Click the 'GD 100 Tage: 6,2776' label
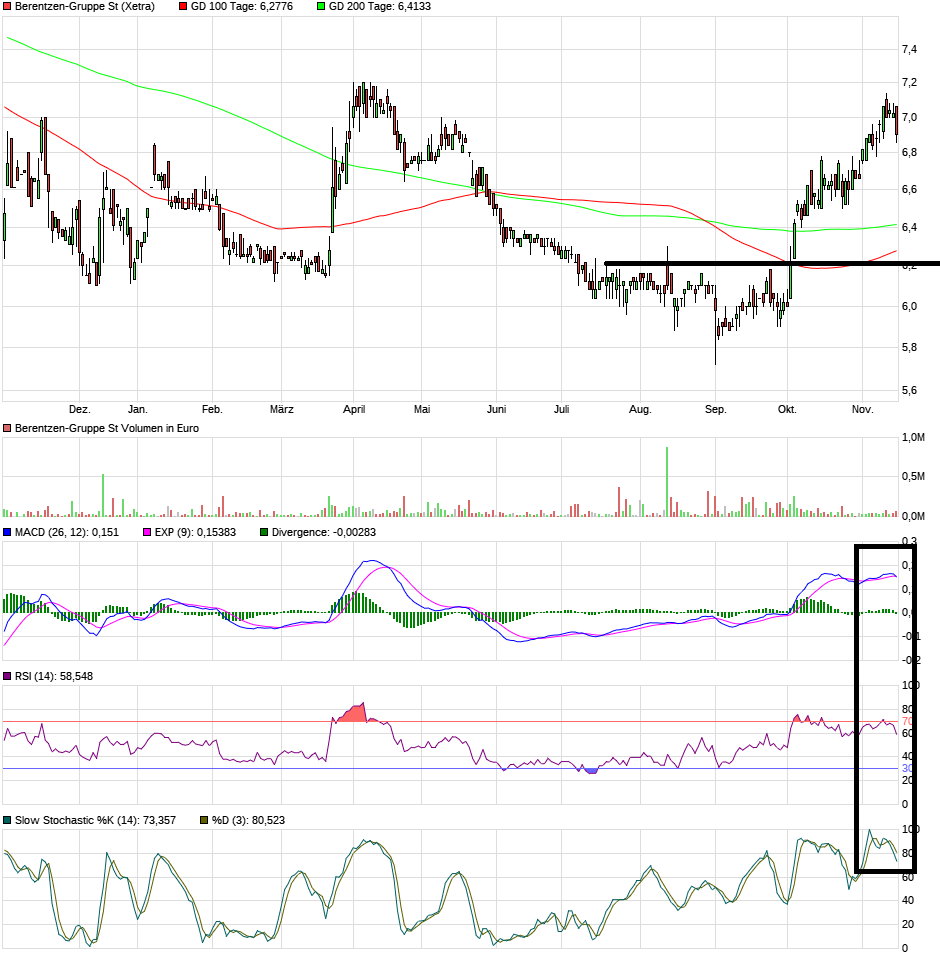This screenshot has width=940, height=958. click(242, 7)
